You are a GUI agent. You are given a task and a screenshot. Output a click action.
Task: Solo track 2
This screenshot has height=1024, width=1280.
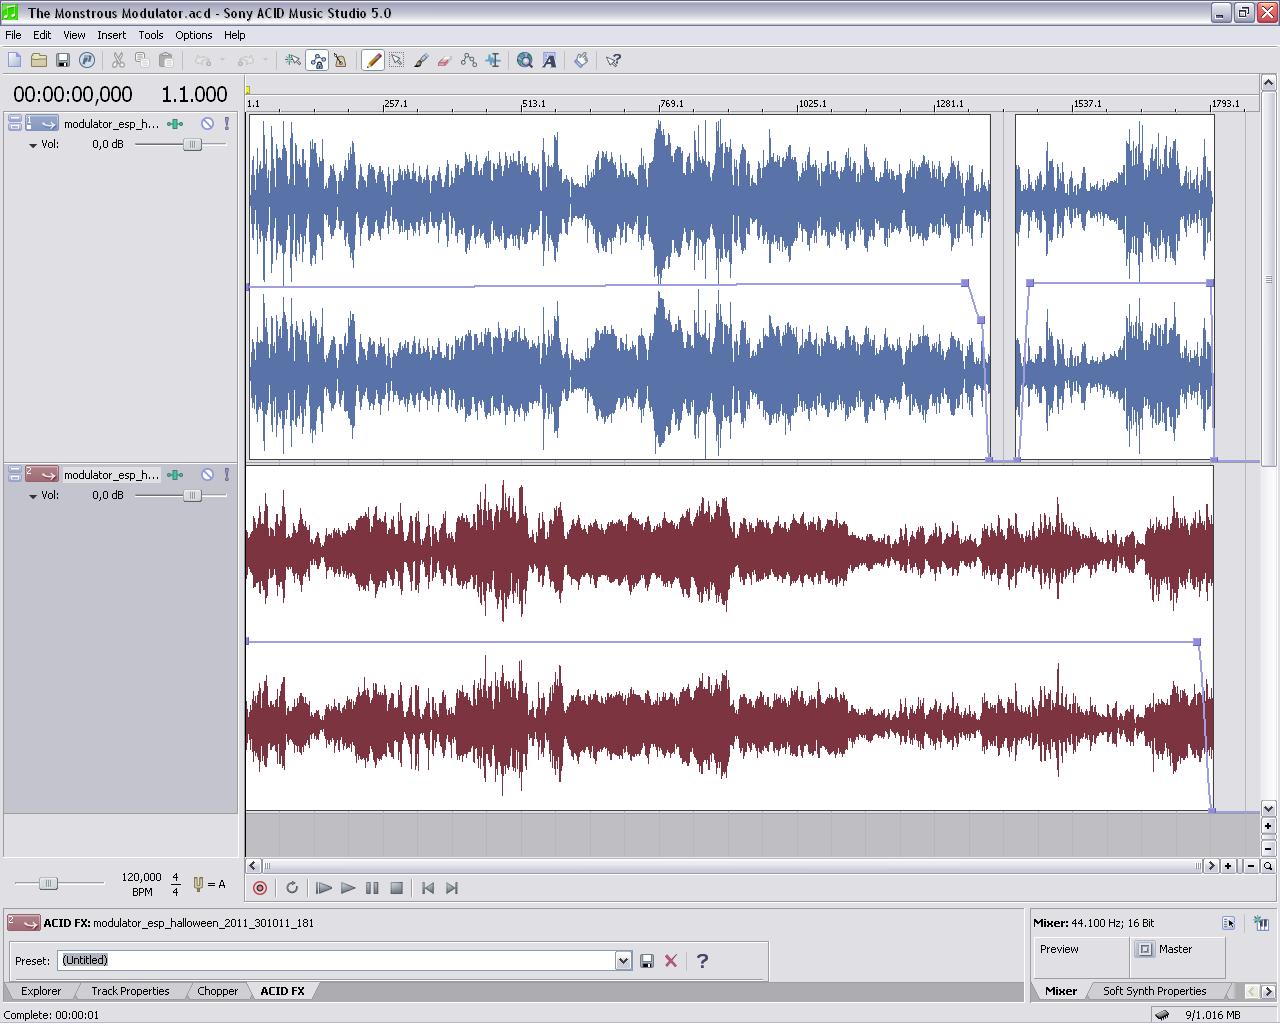point(227,475)
